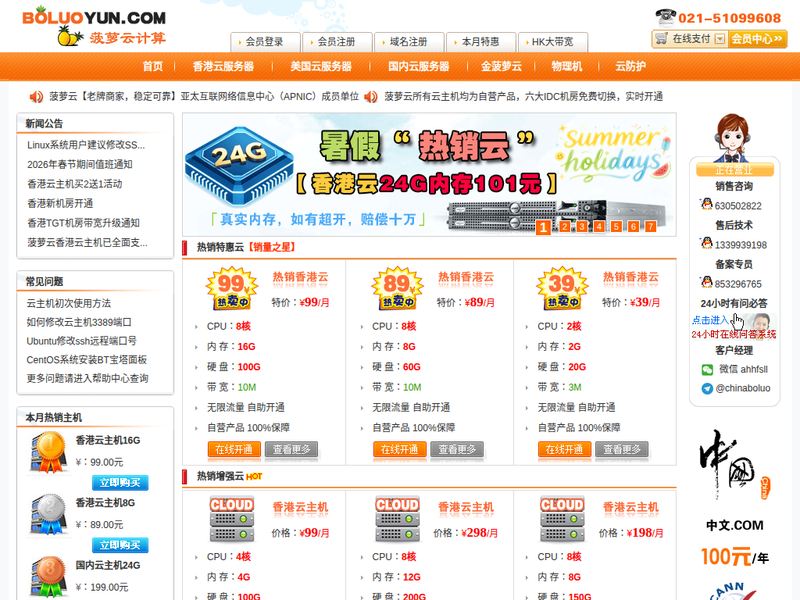
Task: Switch banner to slide 1
Action: 543,227
